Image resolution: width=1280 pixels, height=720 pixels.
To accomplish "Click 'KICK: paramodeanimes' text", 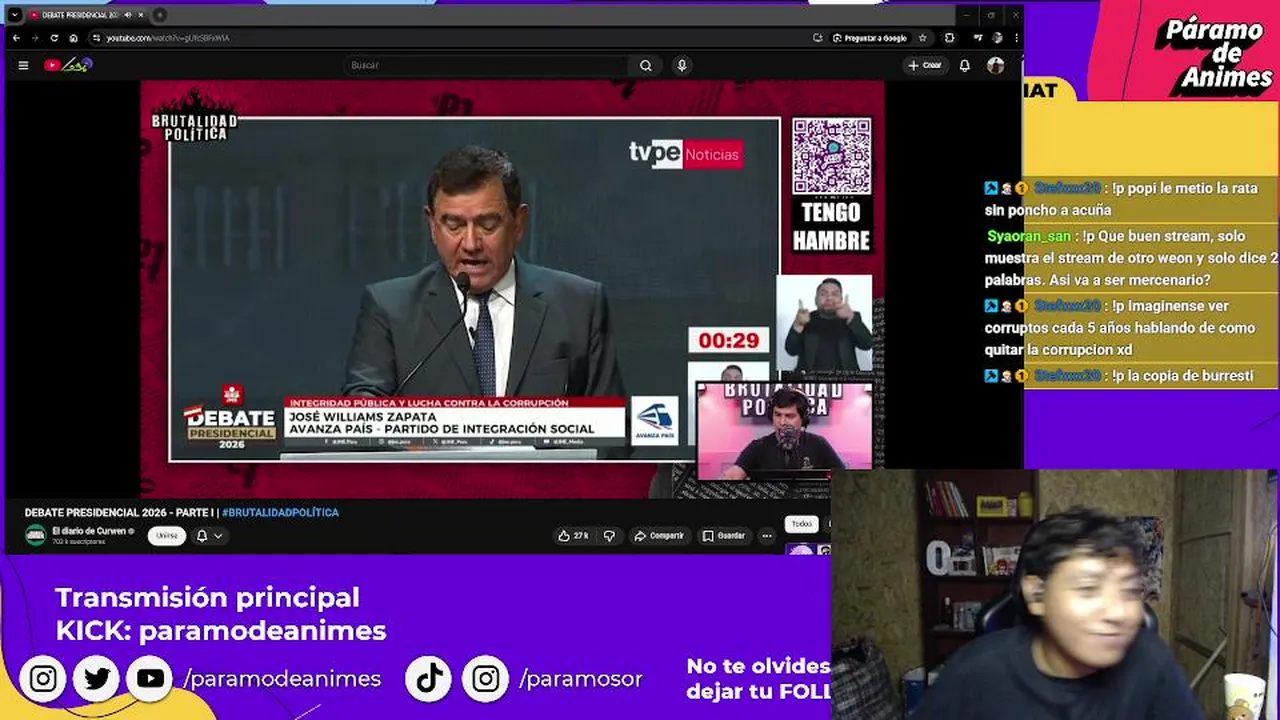I will [x=221, y=631].
